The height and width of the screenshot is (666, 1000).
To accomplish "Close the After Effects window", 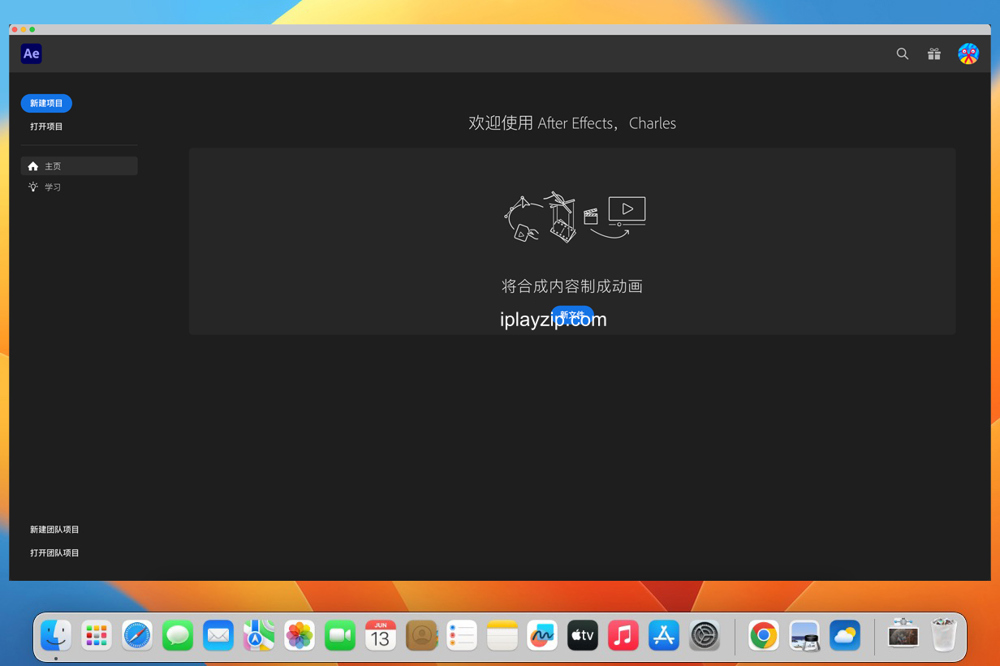I will tap(15, 29).
